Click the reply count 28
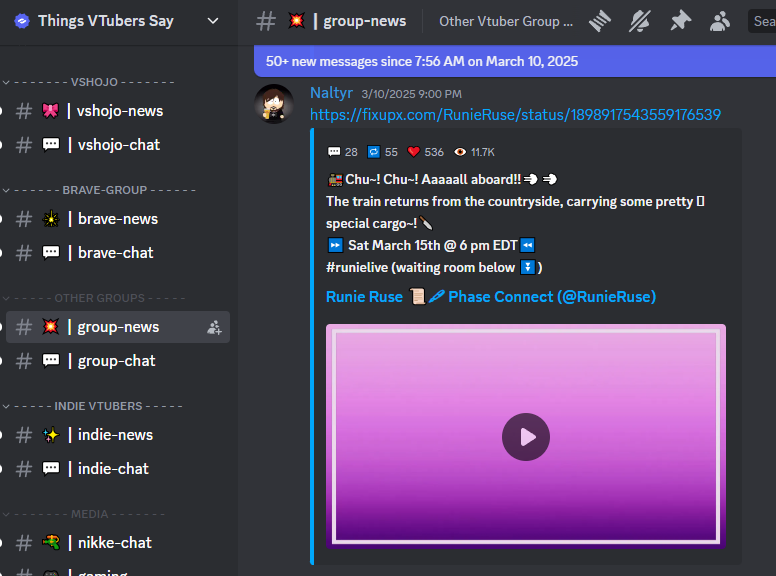Image resolution: width=776 pixels, height=576 pixels. coord(342,152)
